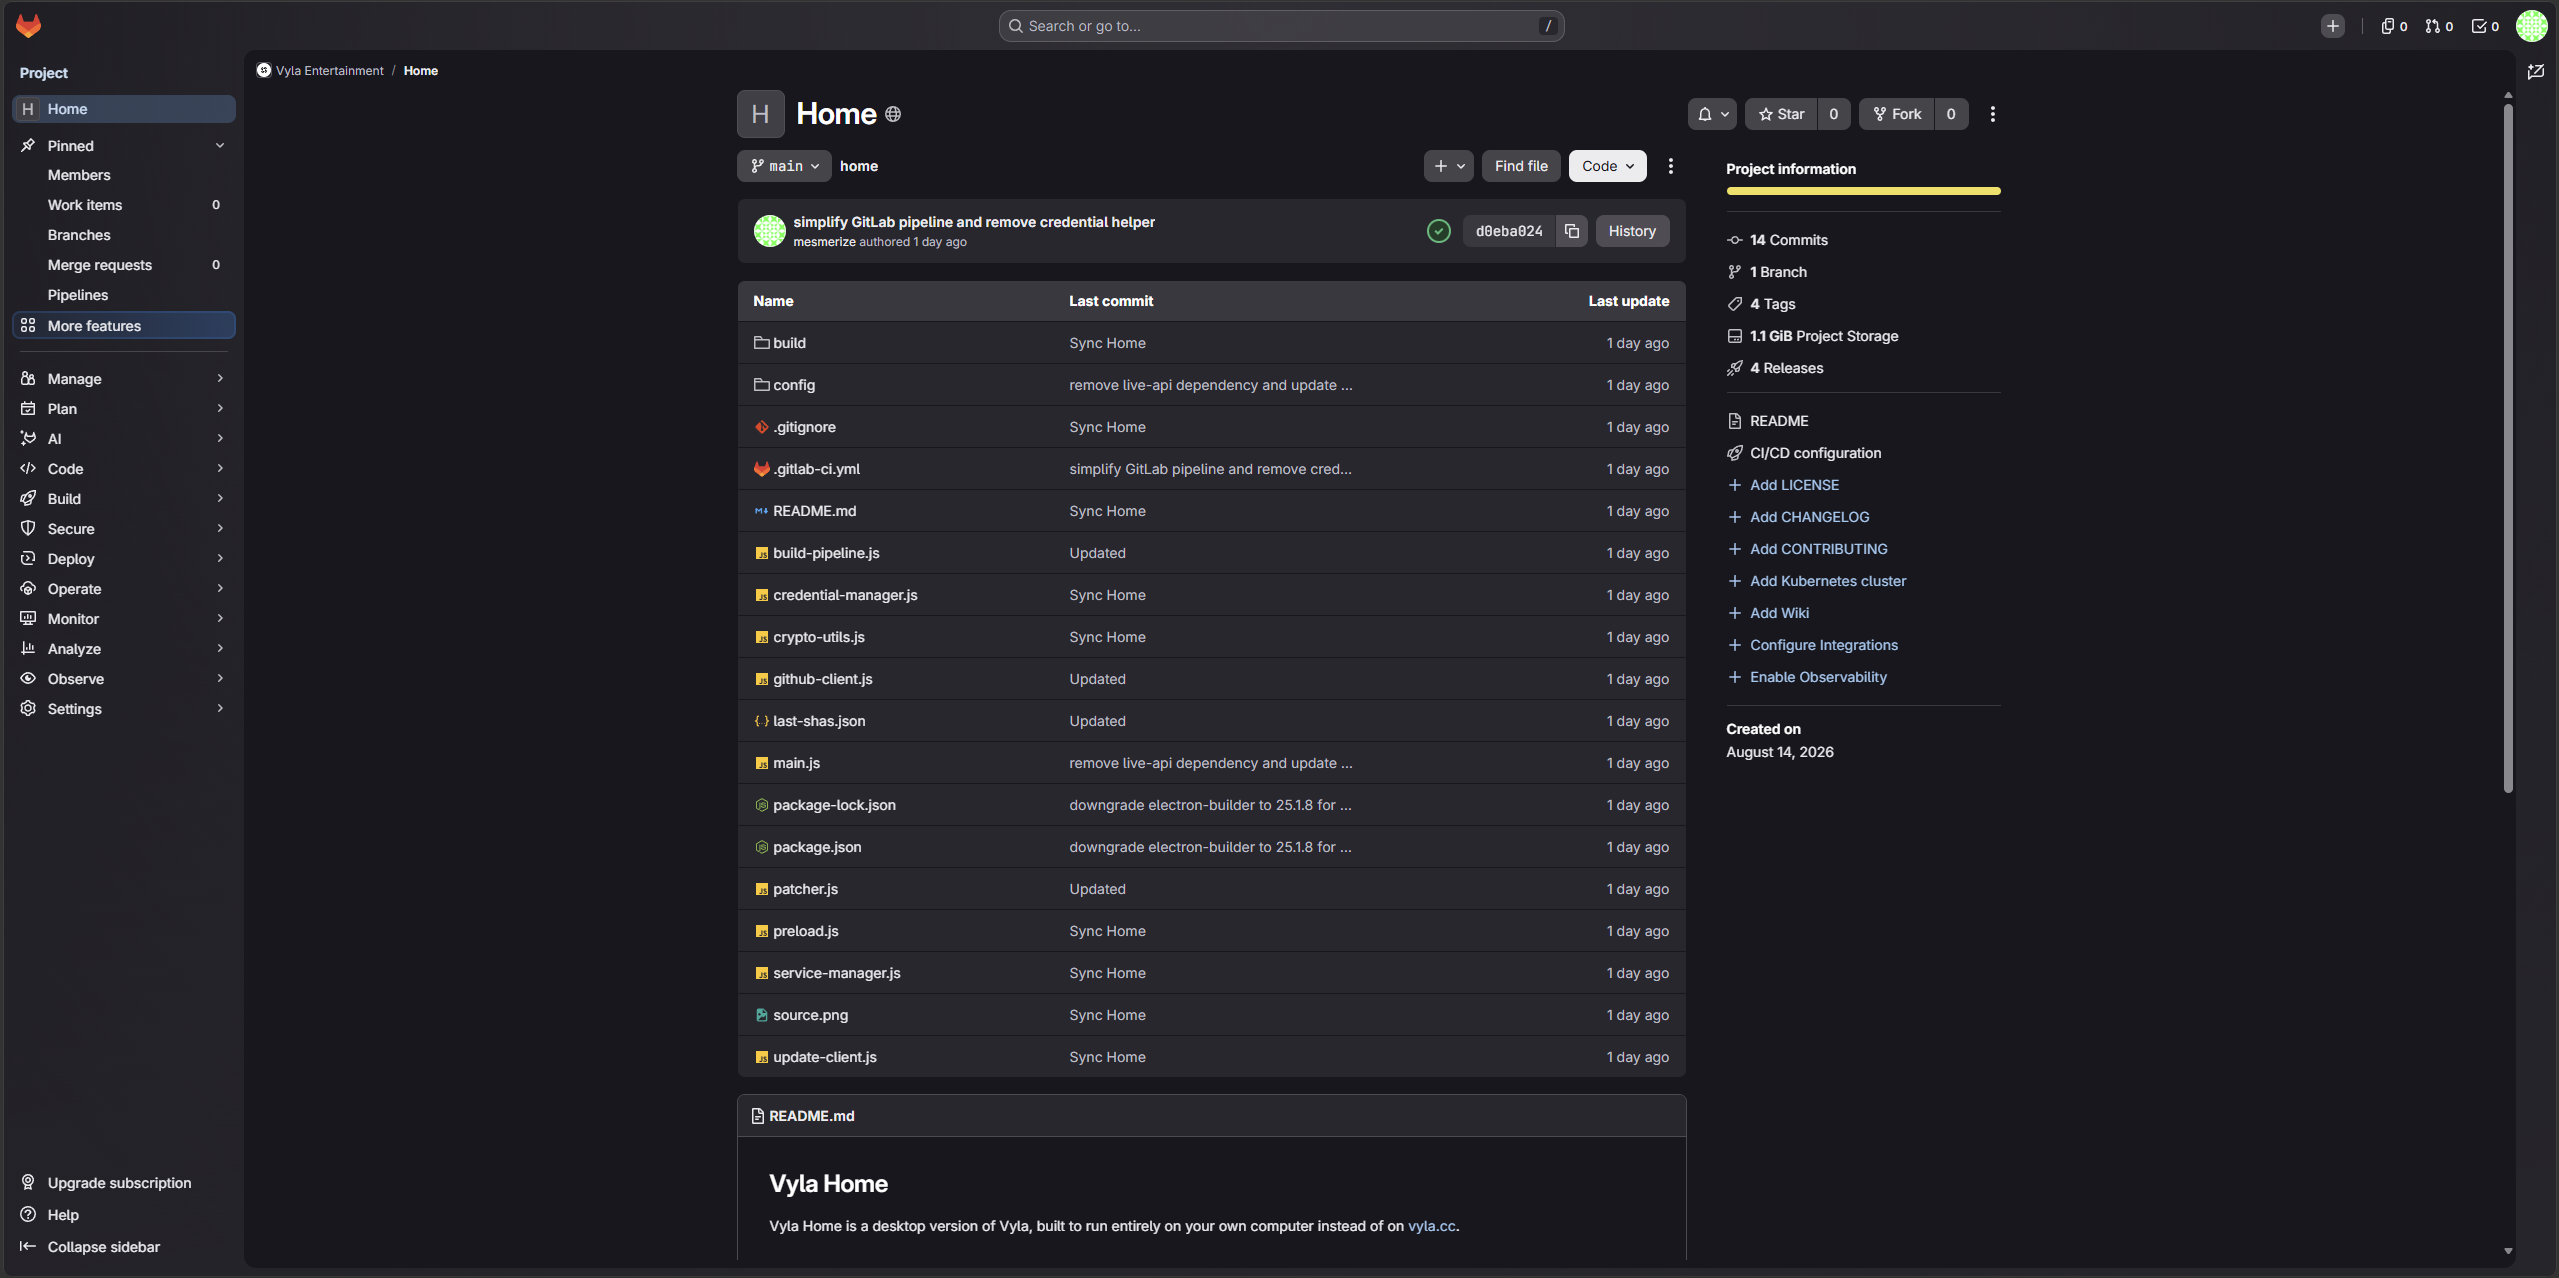Expand the Settings sidebar section
The width and height of the screenshot is (2559, 1278).
123,709
